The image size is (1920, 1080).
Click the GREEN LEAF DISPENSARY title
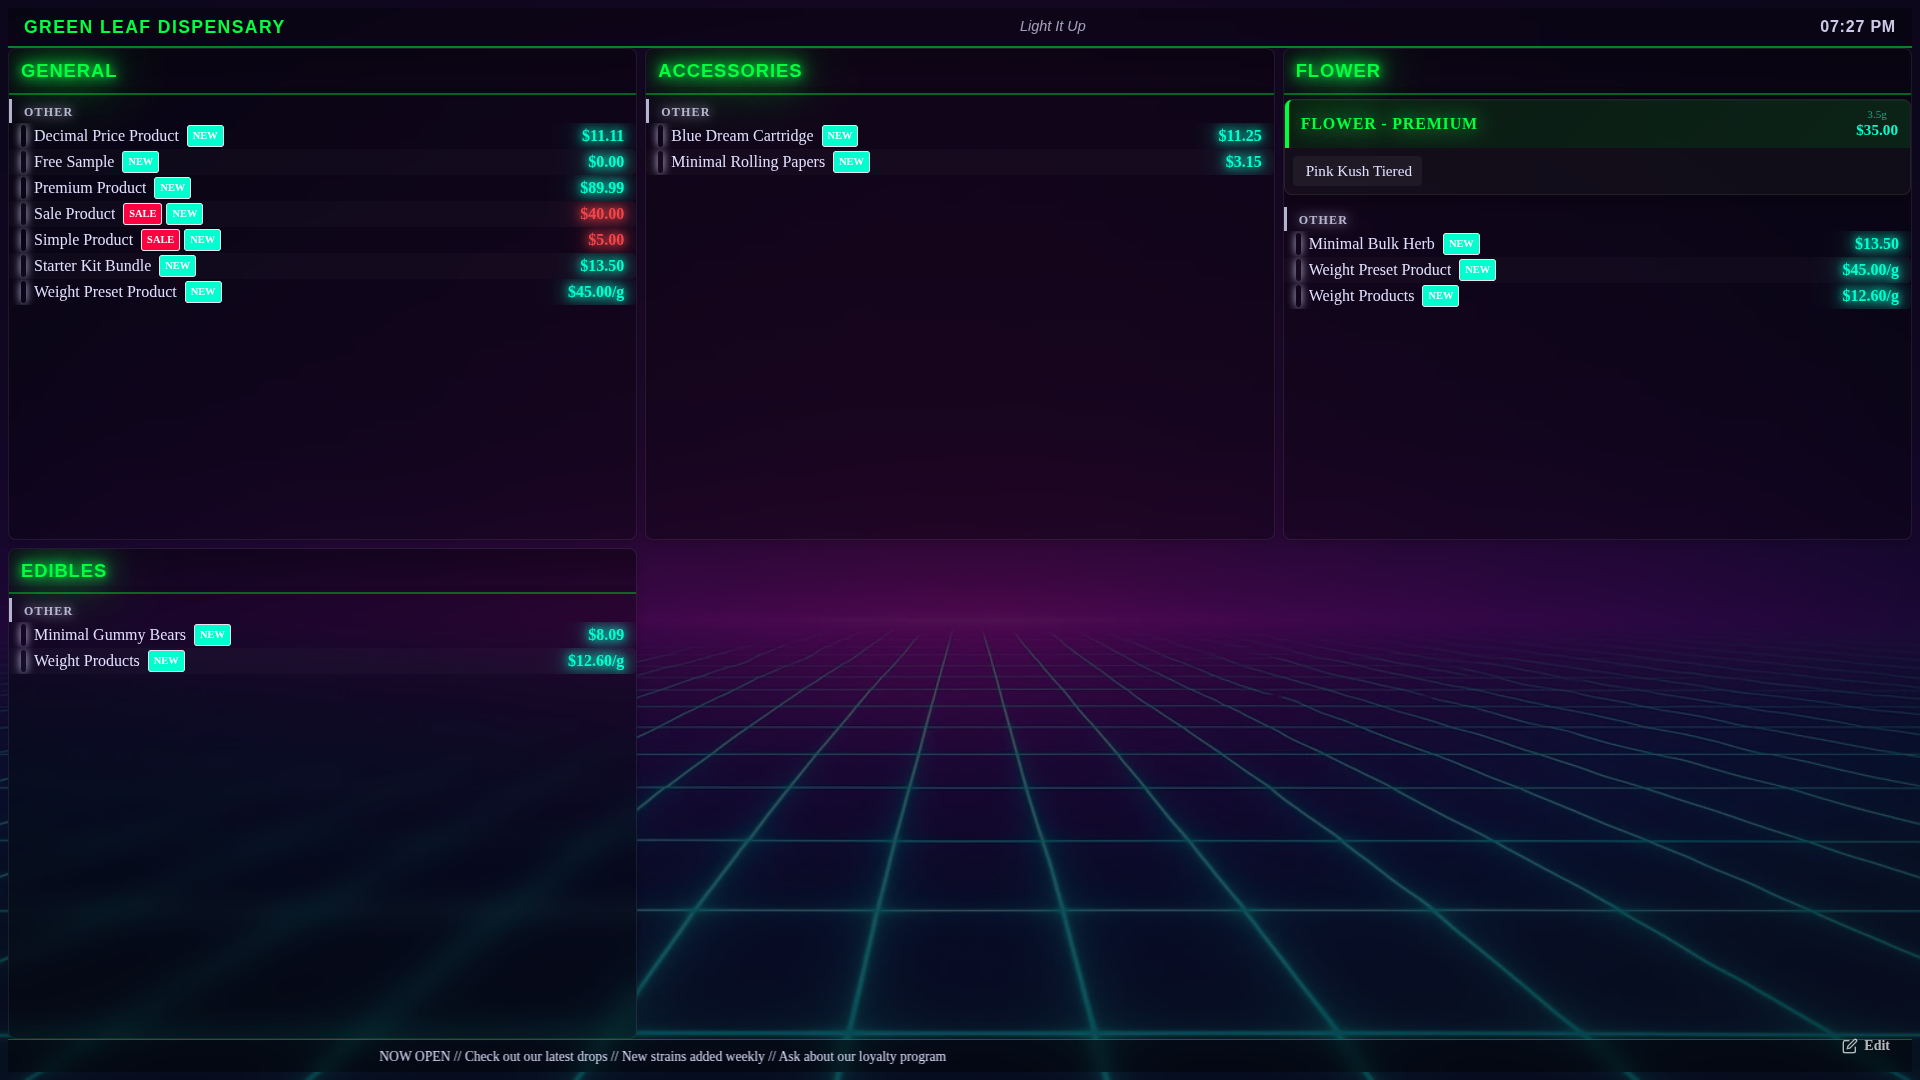point(154,27)
